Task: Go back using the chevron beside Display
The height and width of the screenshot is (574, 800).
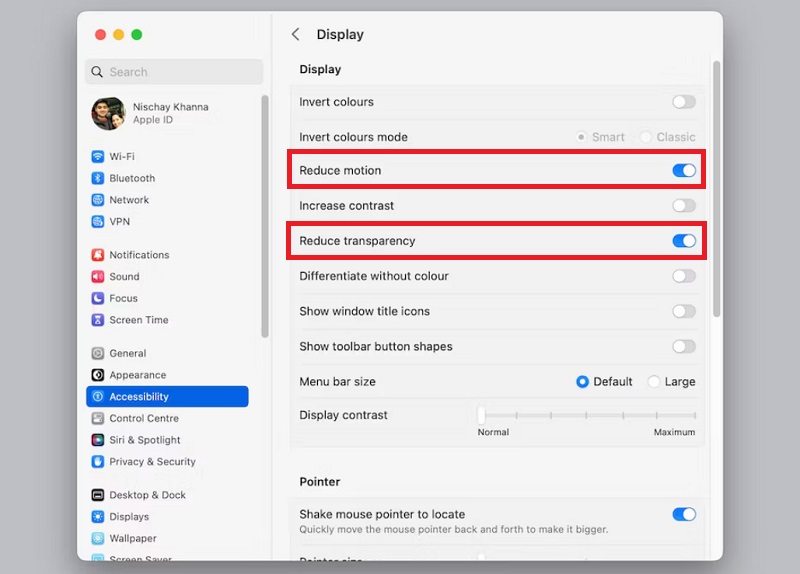Action: tap(295, 35)
